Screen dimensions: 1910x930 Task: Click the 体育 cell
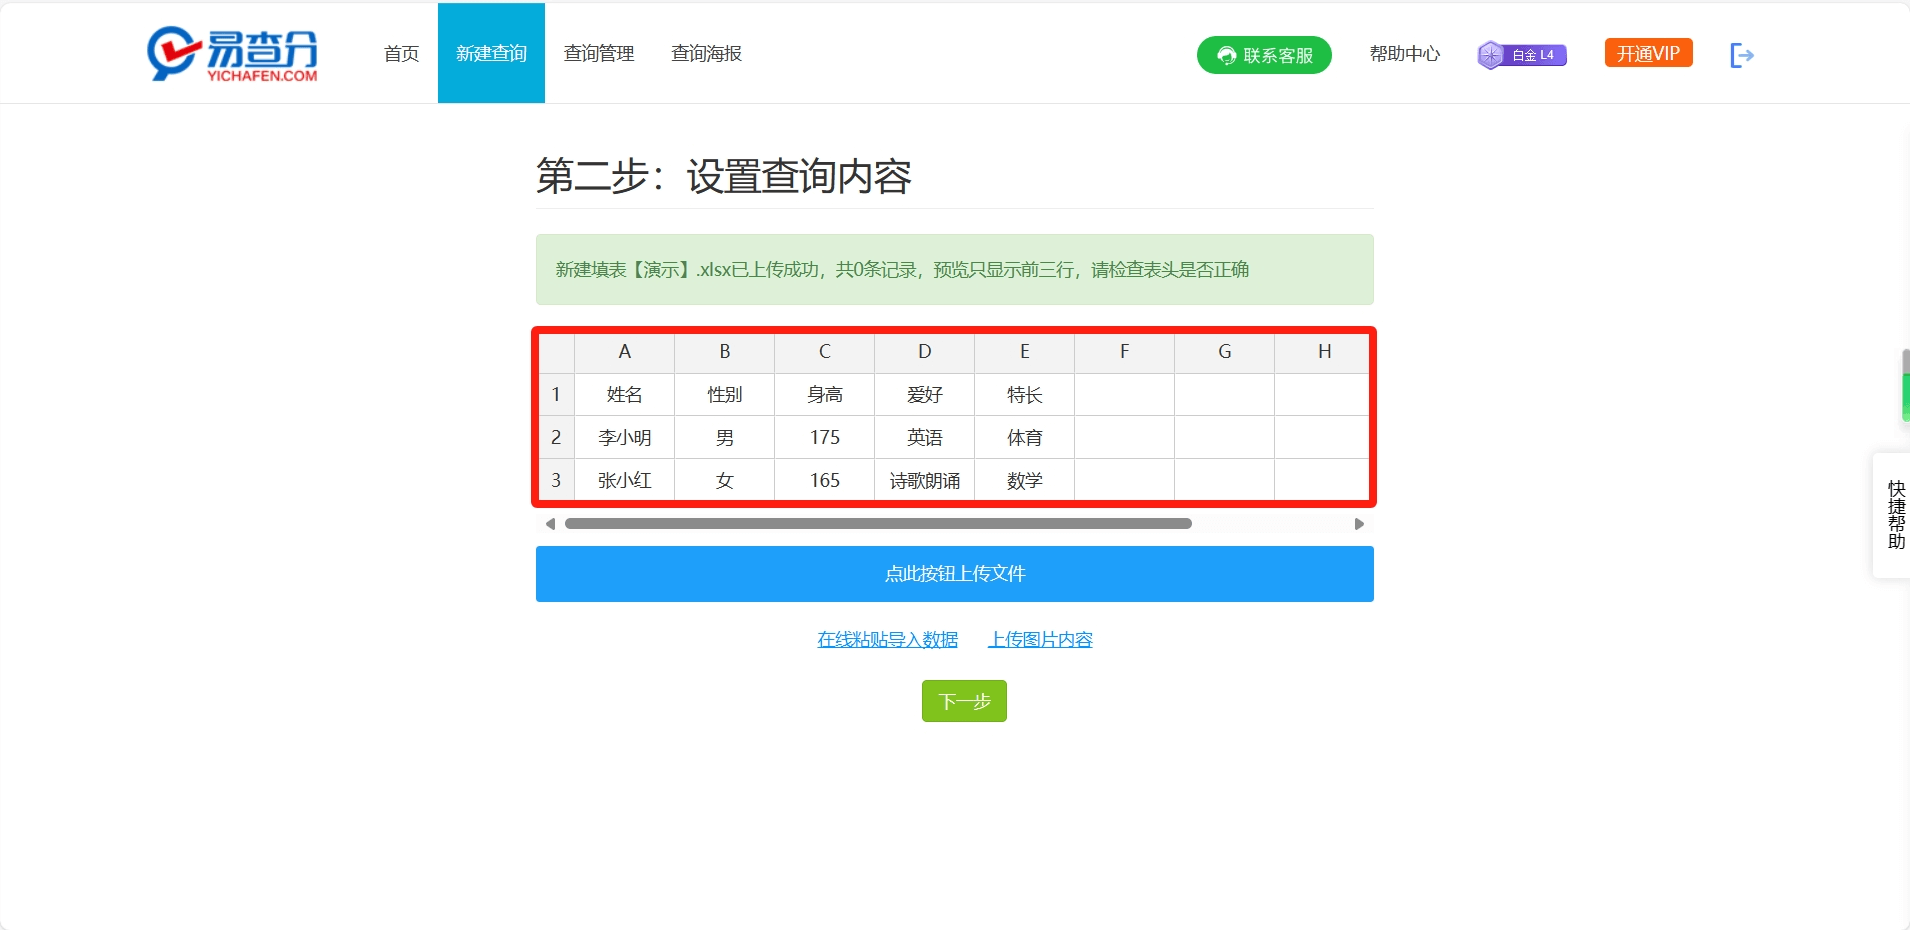click(1025, 438)
